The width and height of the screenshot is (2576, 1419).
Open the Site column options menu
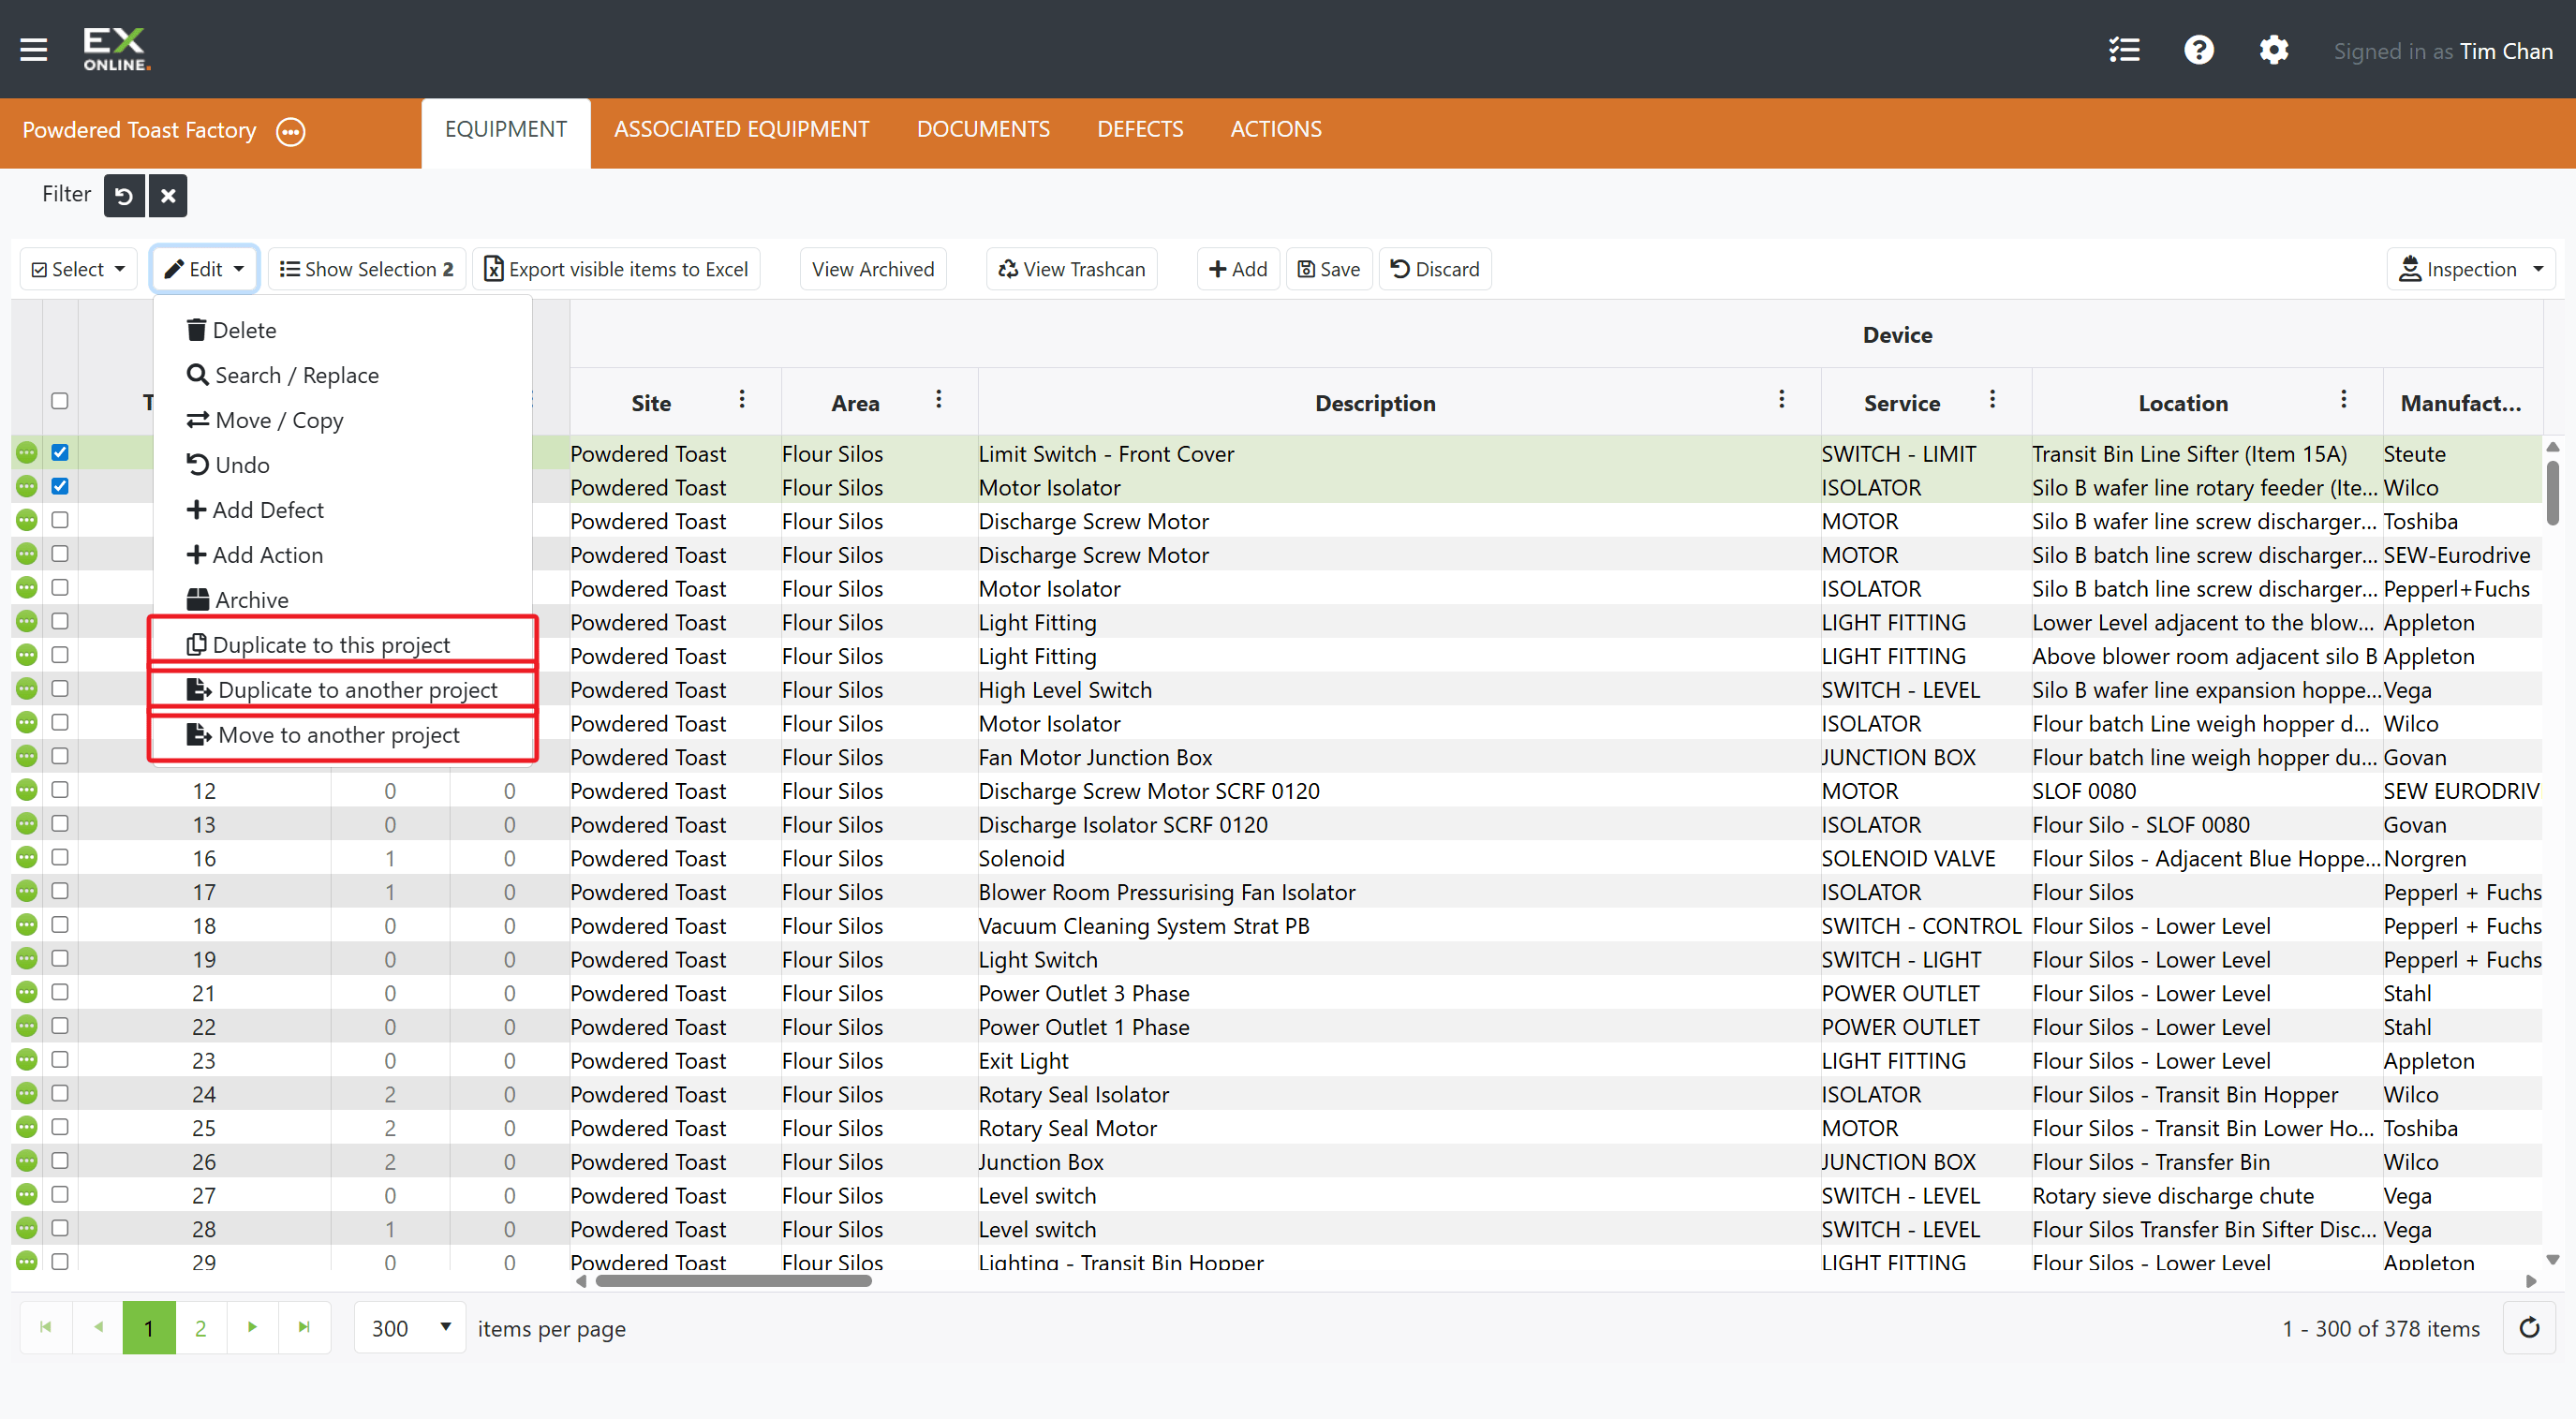pos(742,400)
